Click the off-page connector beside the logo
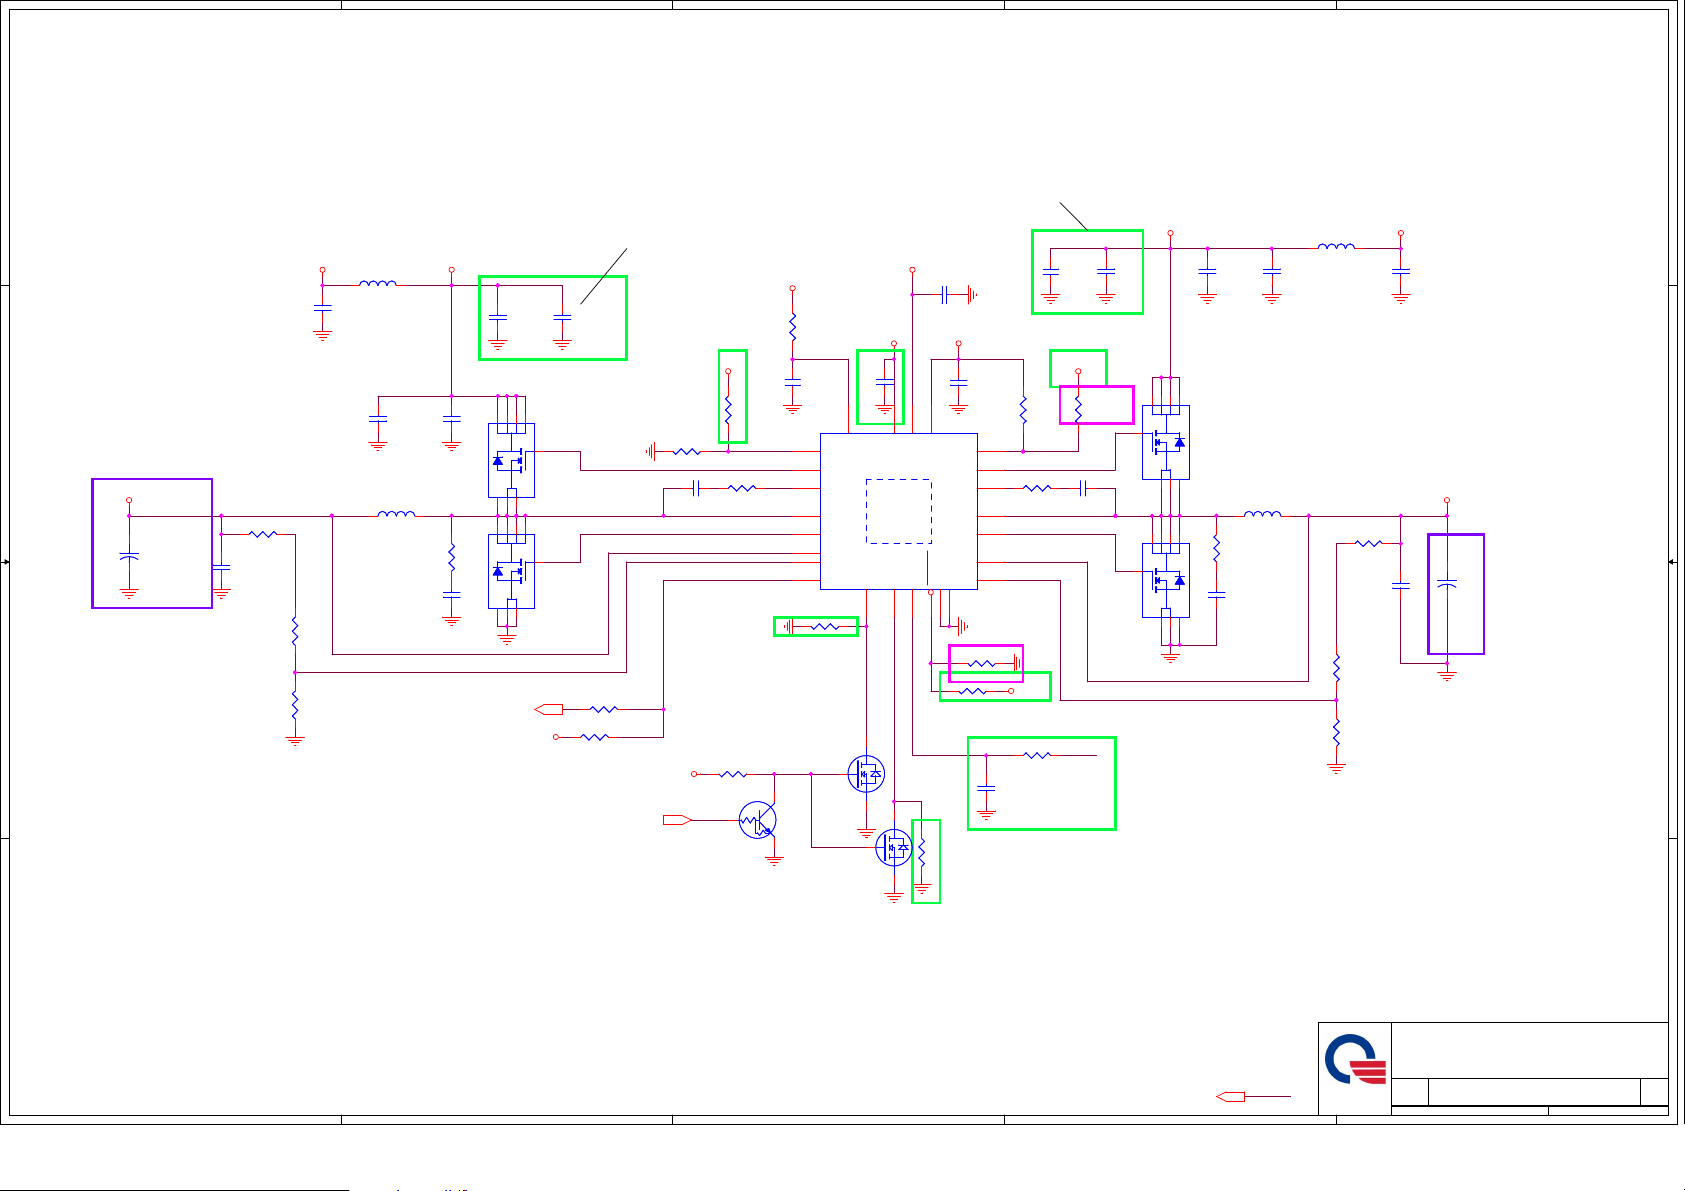This screenshot has width=1685, height=1191. [1230, 1097]
